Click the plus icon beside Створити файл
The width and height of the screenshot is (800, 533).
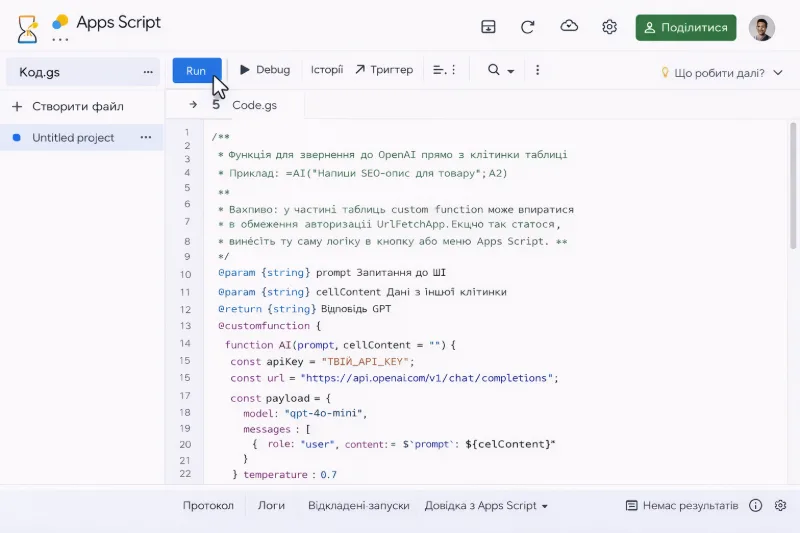(17, 107)
